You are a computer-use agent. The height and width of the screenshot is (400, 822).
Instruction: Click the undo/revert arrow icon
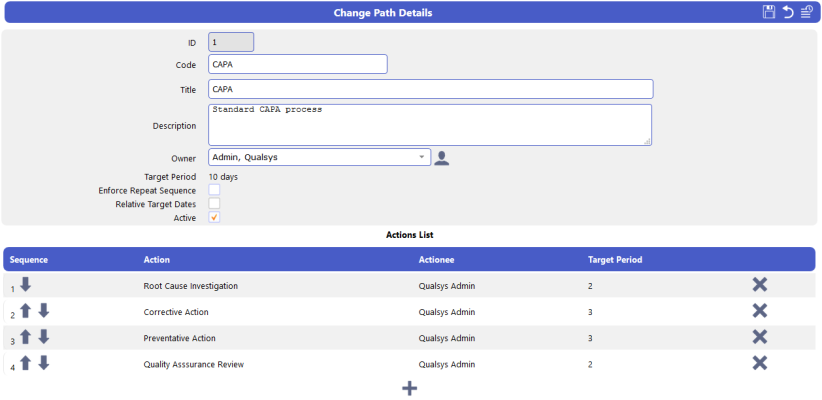pyautogui.click(x=788, y=13)
